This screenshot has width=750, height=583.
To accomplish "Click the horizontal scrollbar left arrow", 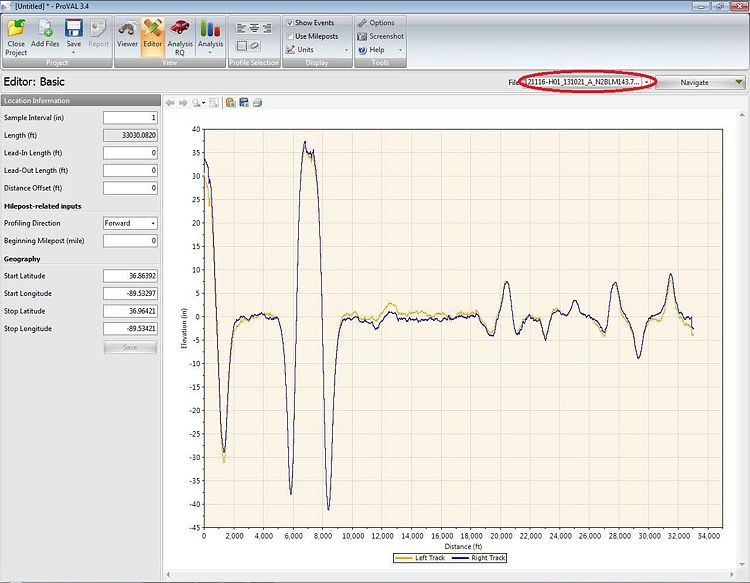I will pos(168,574).
